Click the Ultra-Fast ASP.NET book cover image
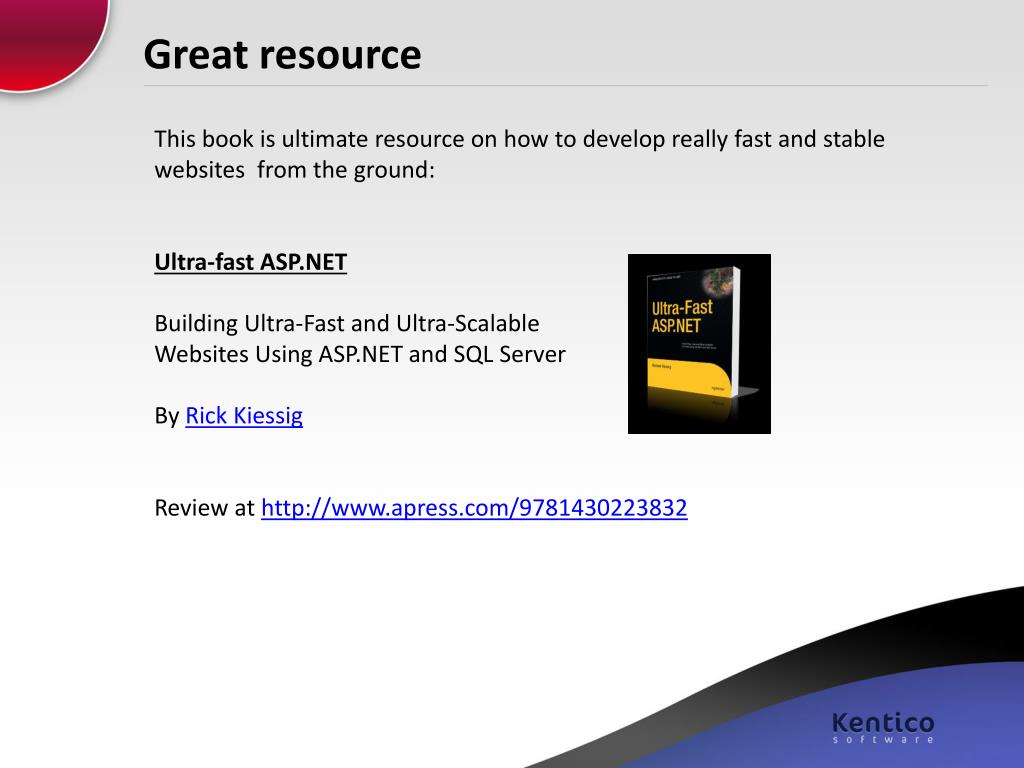Viewport: 1024px width, 768px height. (x=699, y=344)
